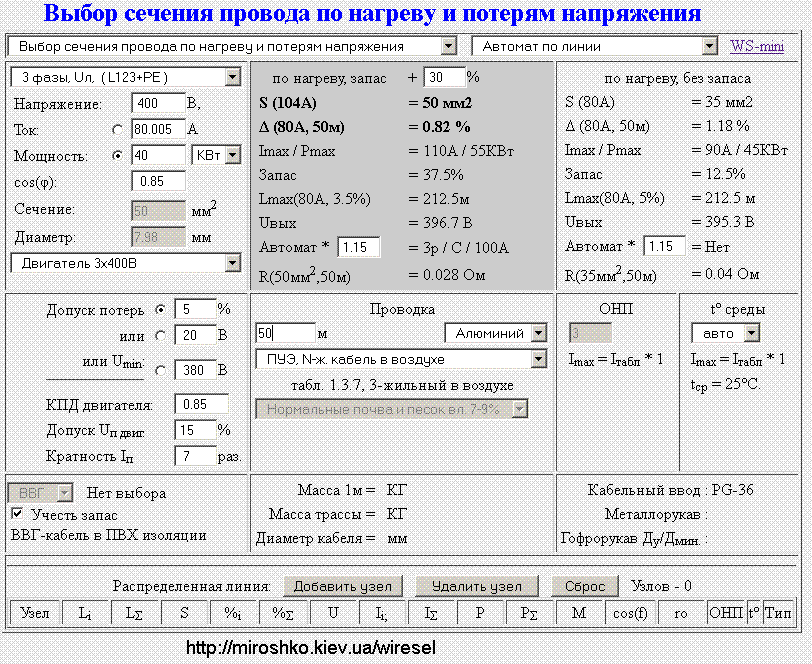Open the ПУЭ cable laying method dropdown

401,359
